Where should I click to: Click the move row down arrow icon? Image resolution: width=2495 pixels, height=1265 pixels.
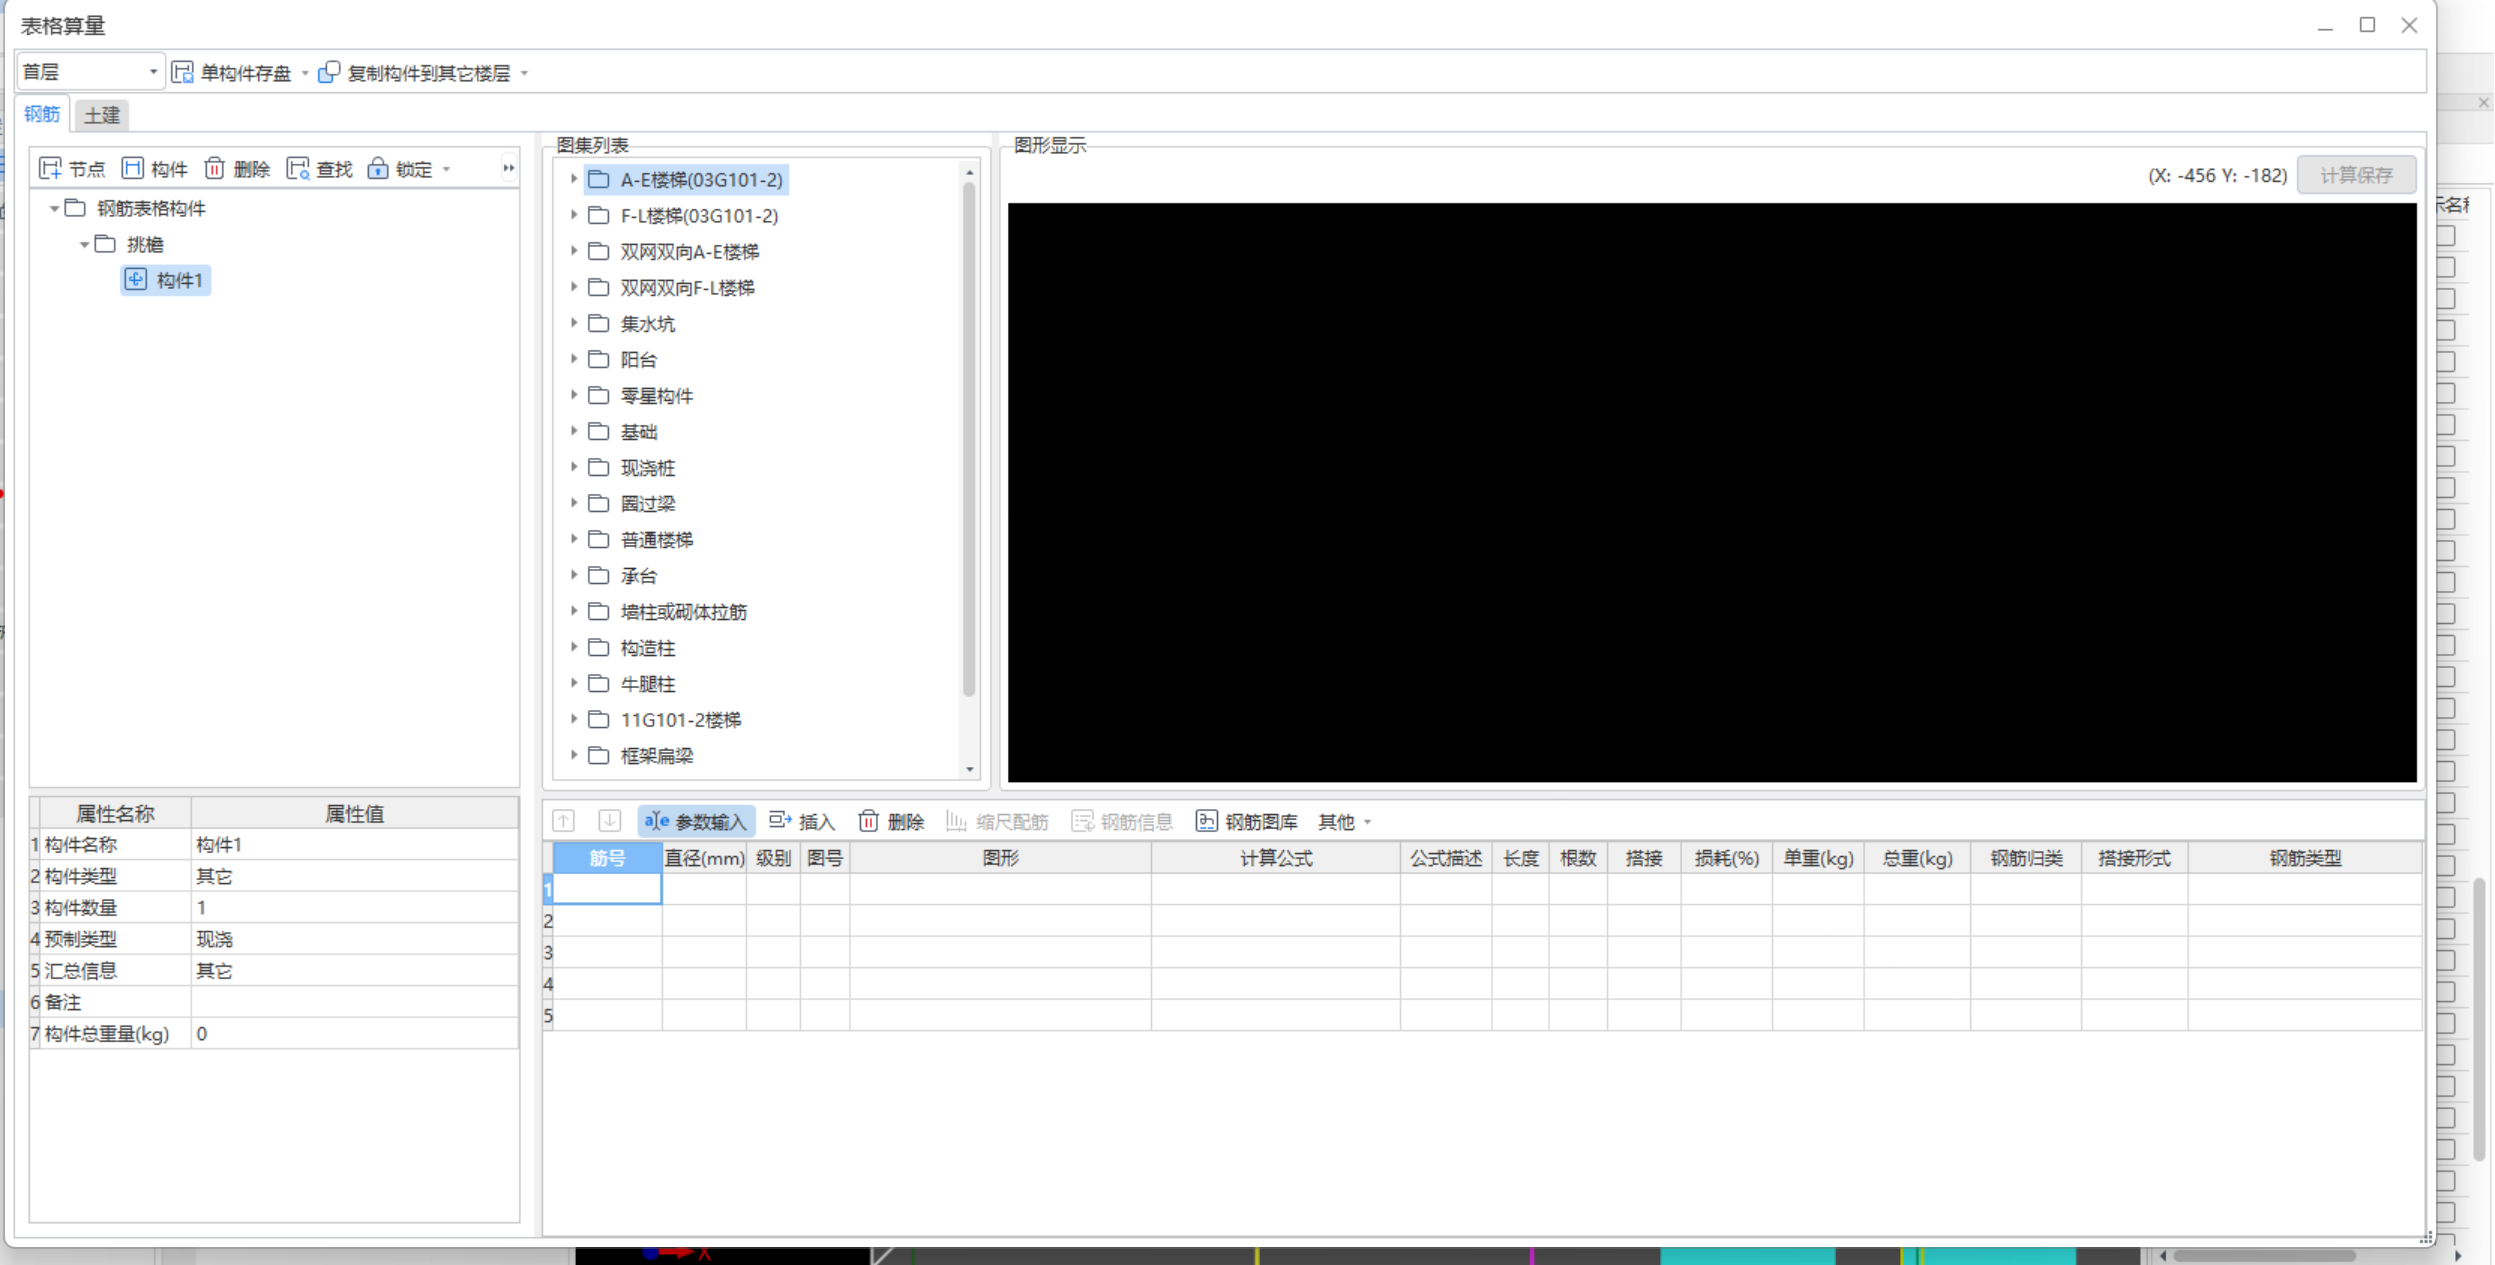point(610,821)
